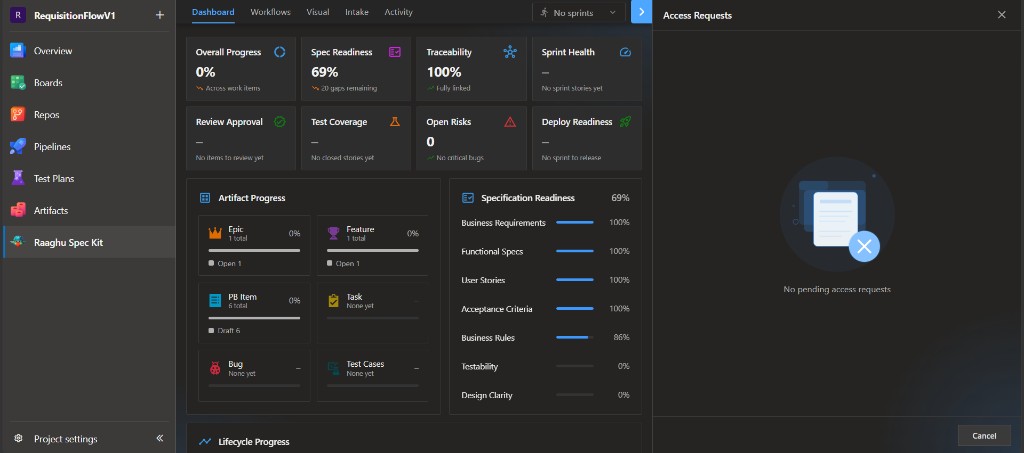This screenshot has height=453, width=1024.
Task: Open the Test Plans flask icon
Action: 18,178
